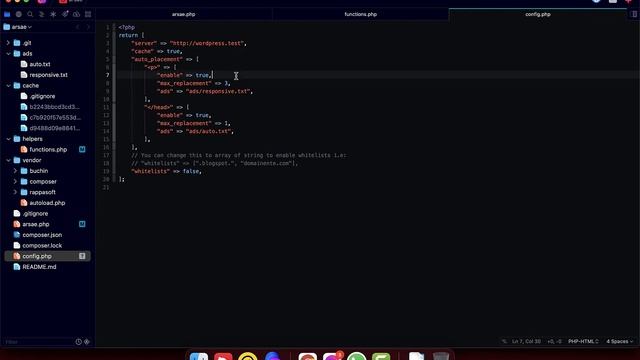
Task: Open the asterisk-shaped sidebar icon
Action: [53, 14]
